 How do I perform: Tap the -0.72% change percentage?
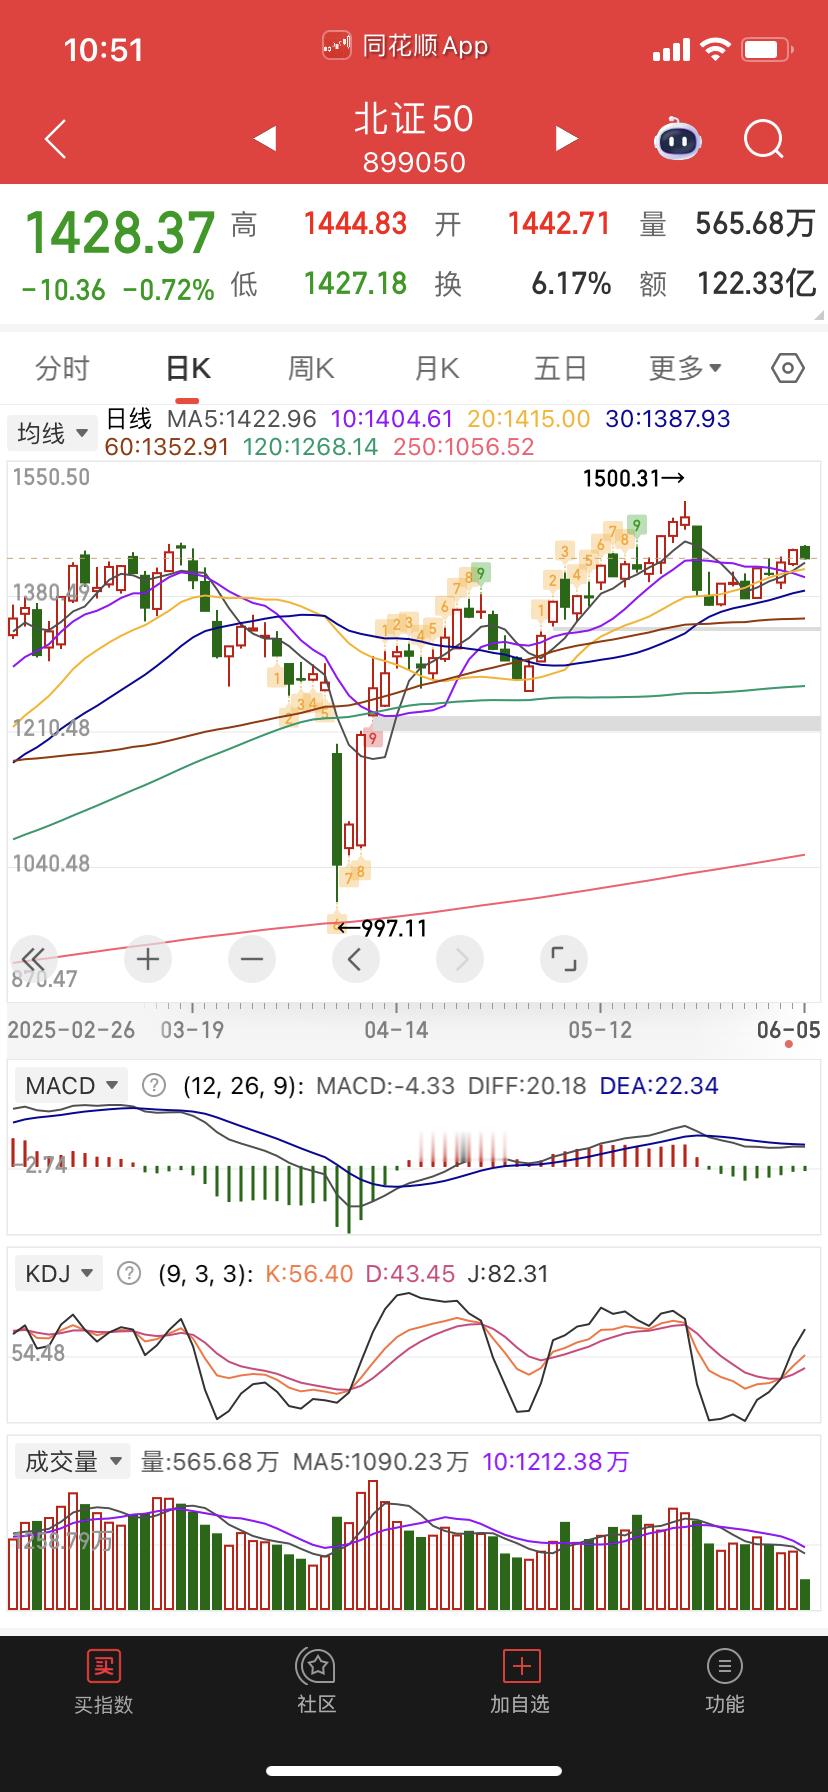click(168, 290)
